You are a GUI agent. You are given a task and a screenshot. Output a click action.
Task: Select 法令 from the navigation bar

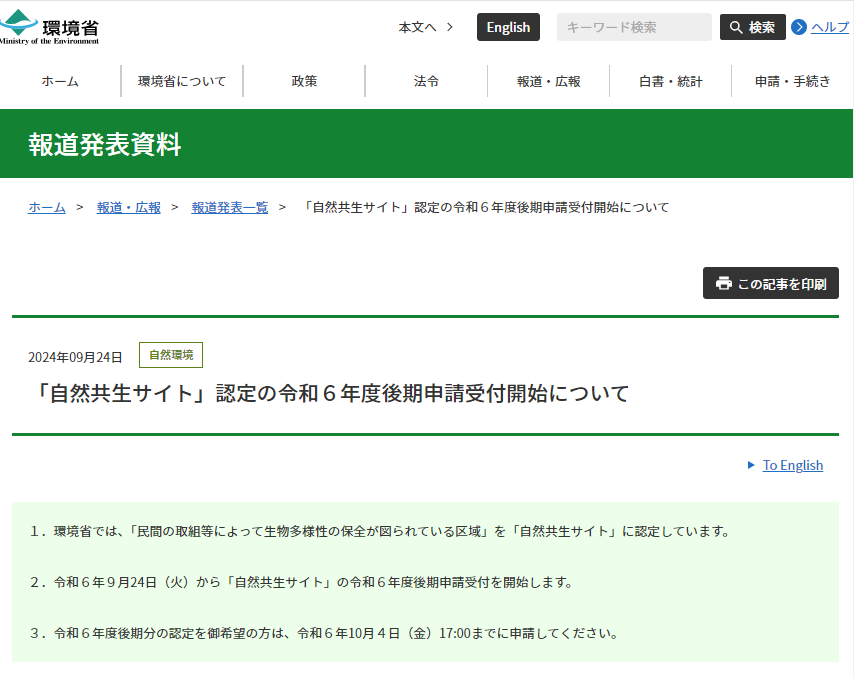pos(425,81)
